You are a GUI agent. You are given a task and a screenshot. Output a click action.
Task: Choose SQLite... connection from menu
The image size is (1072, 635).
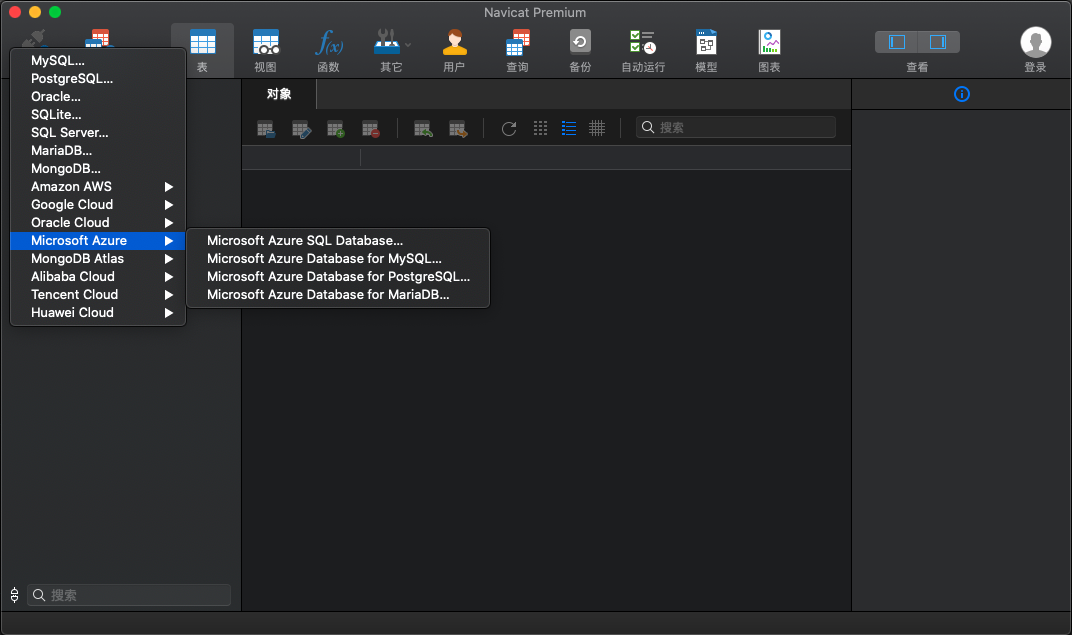[98, 114]
